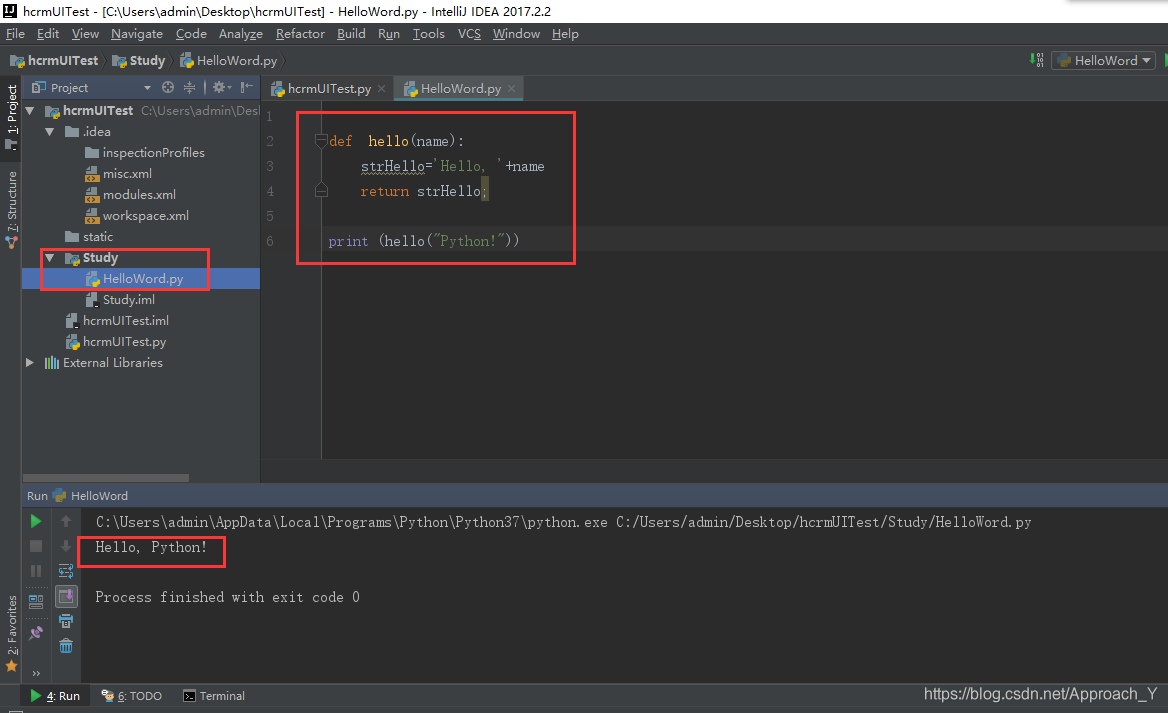Clear the console with the trash icon

click(66, 646)
